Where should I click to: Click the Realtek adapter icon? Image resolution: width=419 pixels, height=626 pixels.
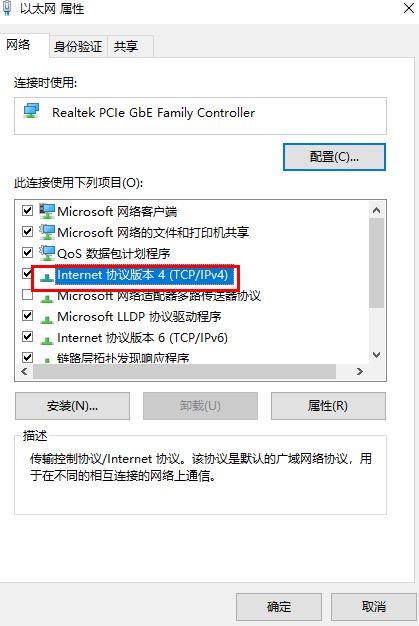31,111
